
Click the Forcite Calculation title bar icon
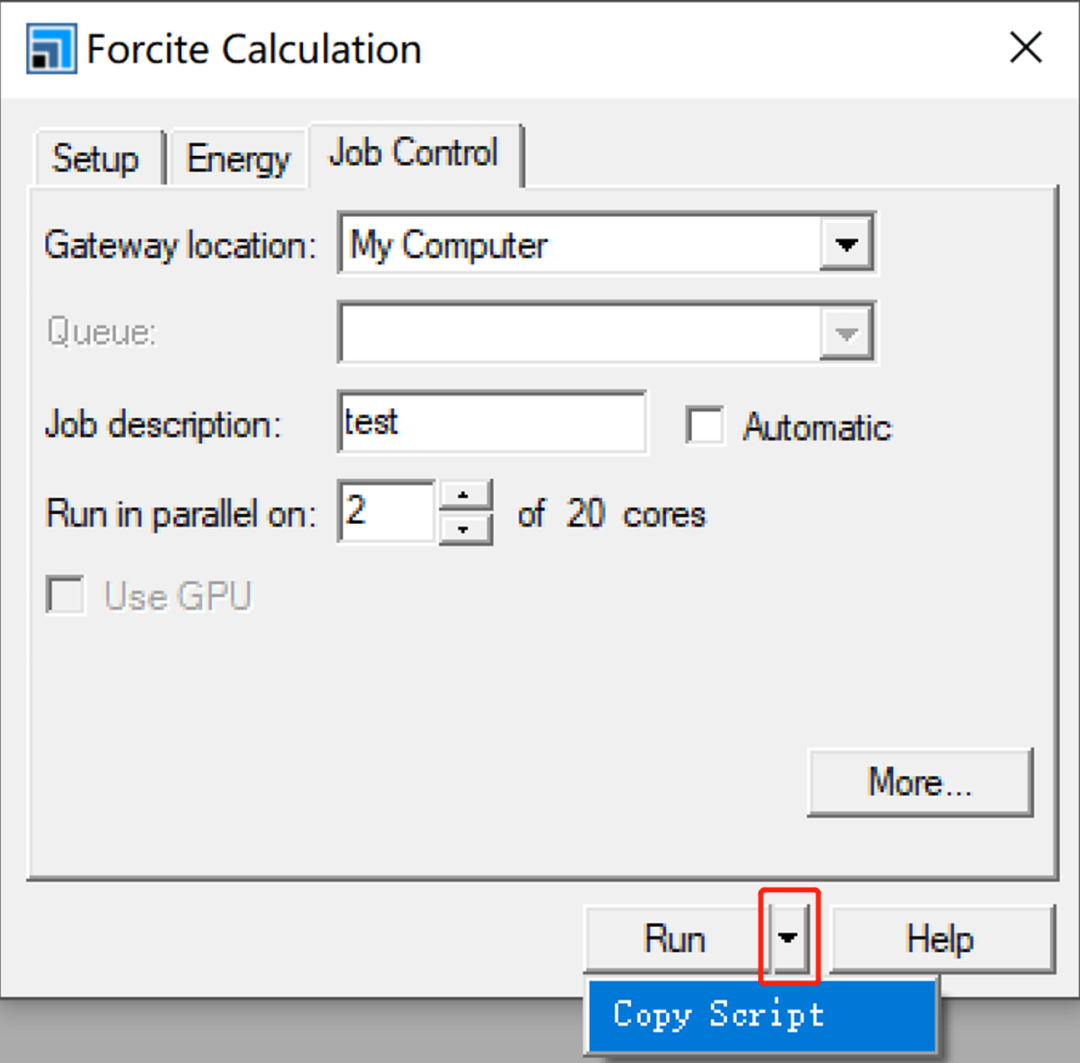[x=51, y=48]
